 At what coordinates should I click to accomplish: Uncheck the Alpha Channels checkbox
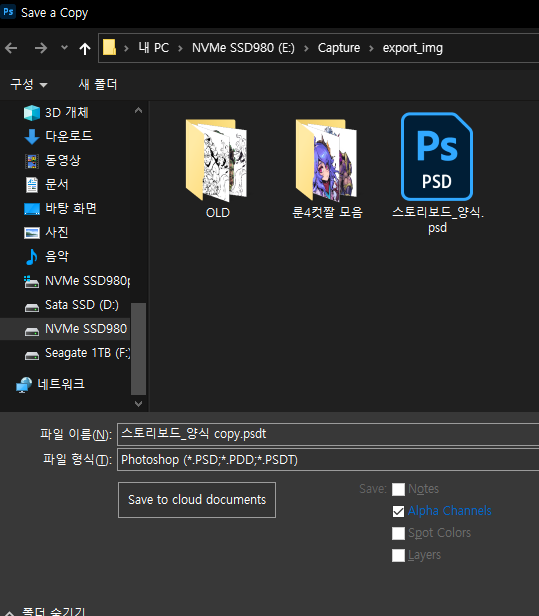[398, 511]
